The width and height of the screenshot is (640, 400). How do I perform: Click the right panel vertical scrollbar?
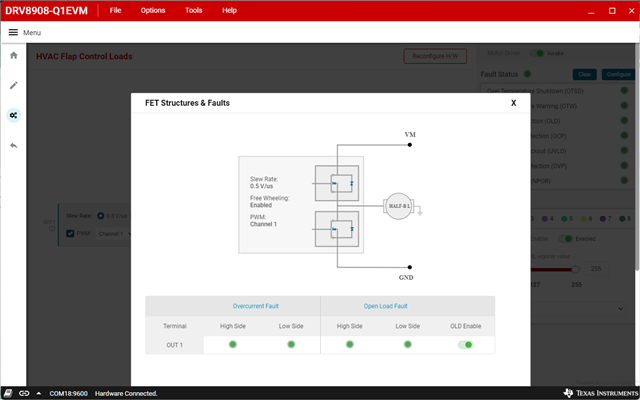tap(637, 155)
